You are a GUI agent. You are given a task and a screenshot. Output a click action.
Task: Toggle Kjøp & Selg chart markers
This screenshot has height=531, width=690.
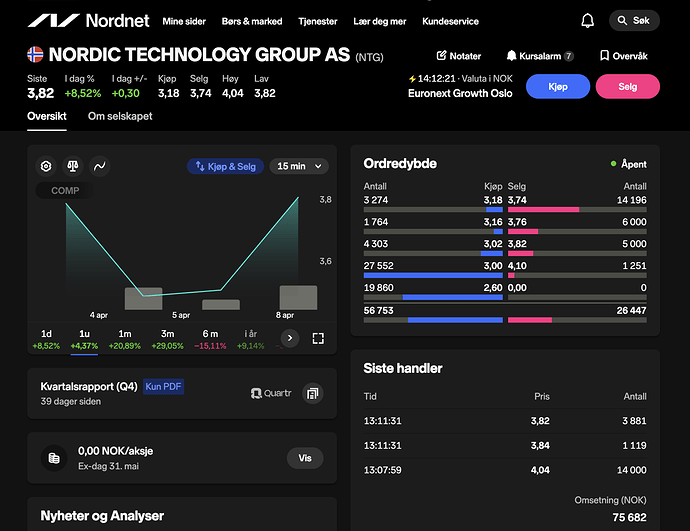pyautogui.click(x=225, y=166)
